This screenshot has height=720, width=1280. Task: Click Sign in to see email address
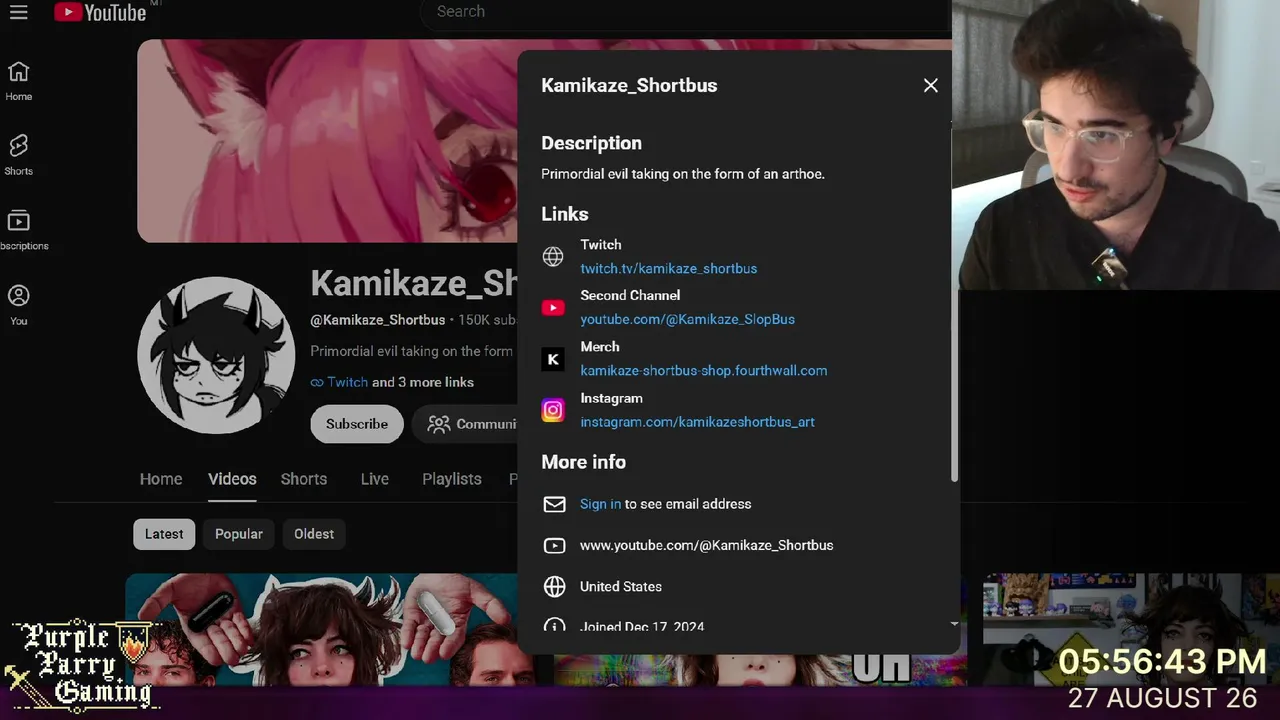[x=600, y=504]
